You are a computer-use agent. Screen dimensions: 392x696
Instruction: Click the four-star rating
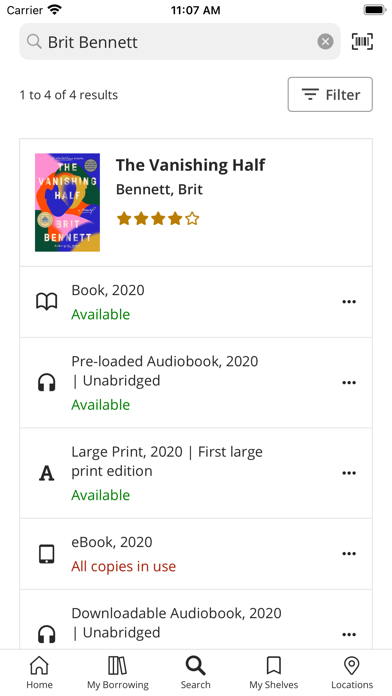(x=158, y=219)
